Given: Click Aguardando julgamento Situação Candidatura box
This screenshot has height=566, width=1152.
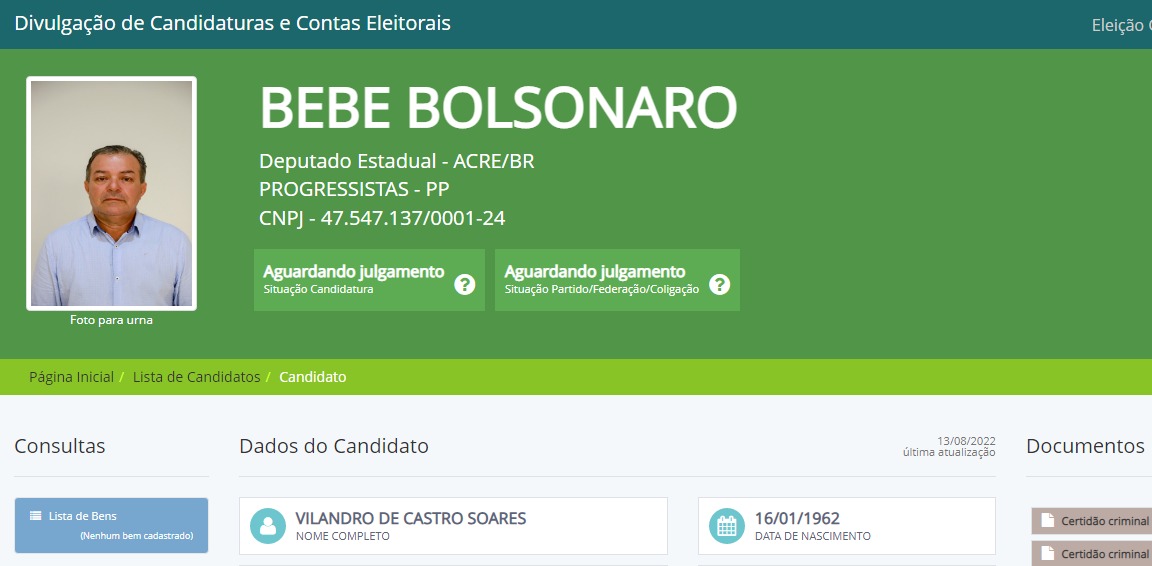Looking at the screenshot, I should coord(354,280).
